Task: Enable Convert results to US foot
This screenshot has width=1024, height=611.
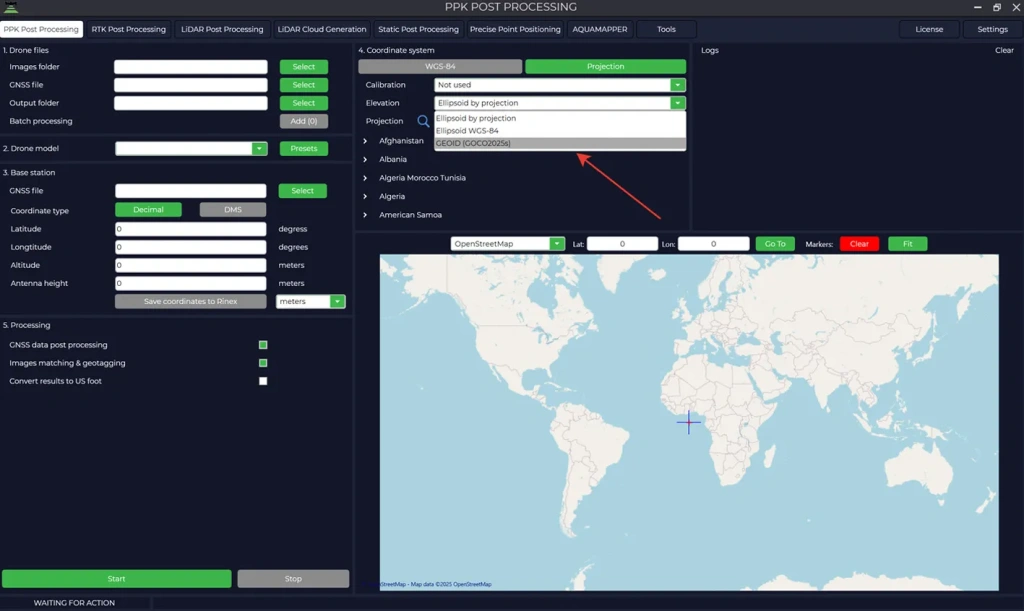Action: [x=262, y=381]
